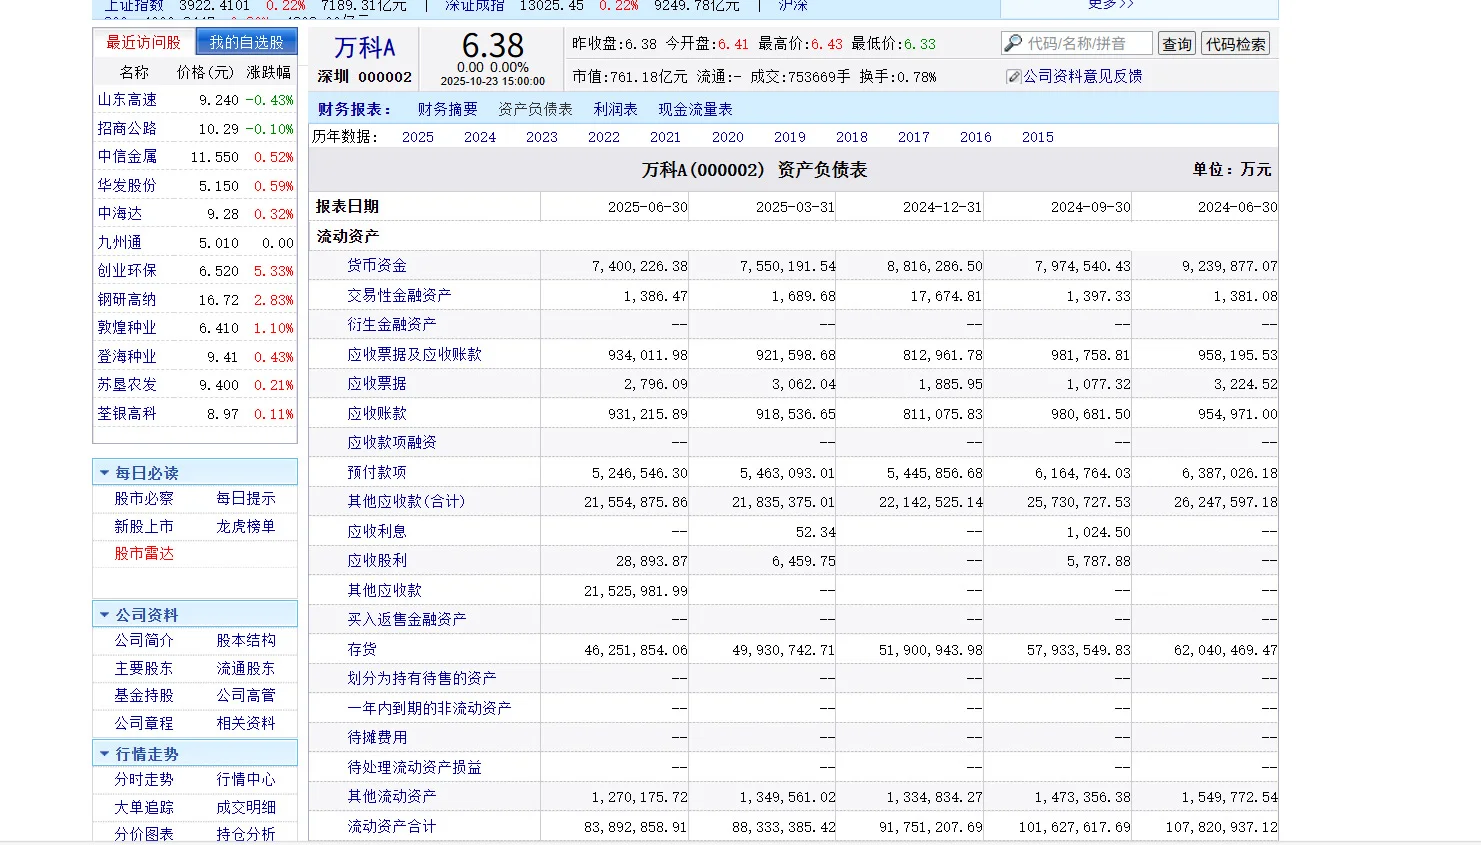The image size is (1481, 845).
Task: Open 大单追踪 link
Action: [144, 807]
